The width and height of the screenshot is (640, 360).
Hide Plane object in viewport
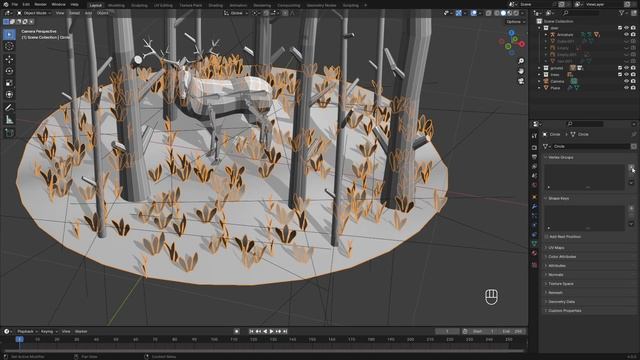pyautogui.click(x=626, y=88)
